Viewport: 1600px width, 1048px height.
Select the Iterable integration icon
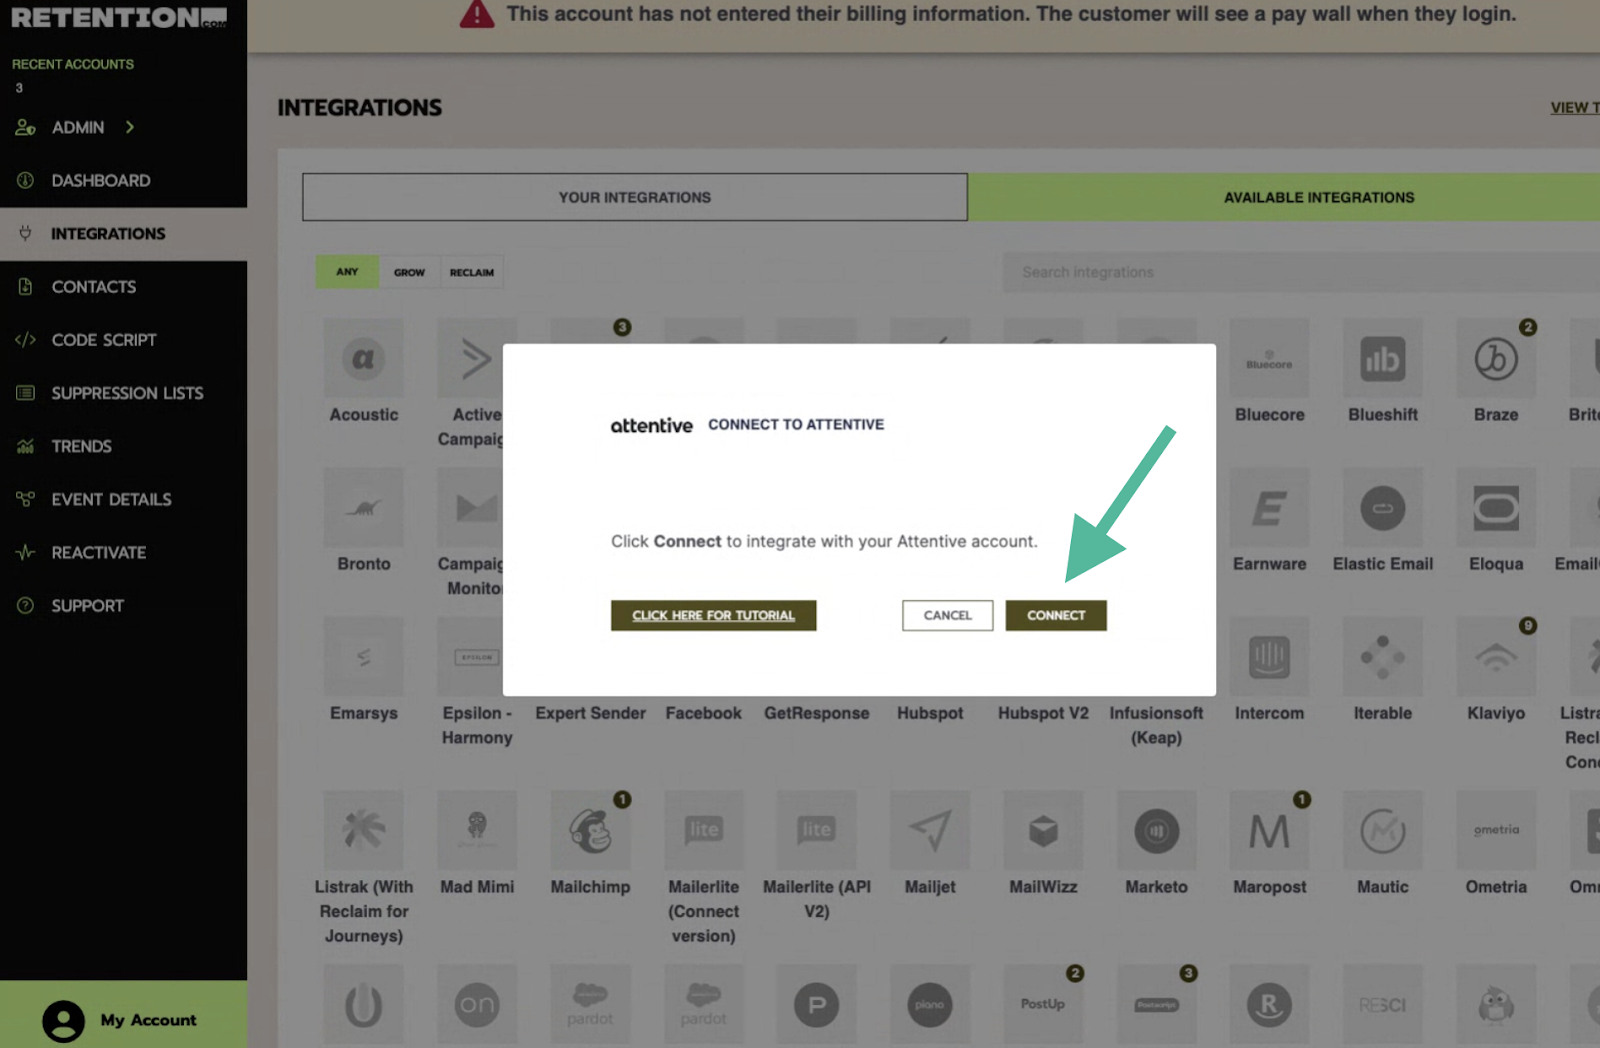click(x=1382, y=656)
